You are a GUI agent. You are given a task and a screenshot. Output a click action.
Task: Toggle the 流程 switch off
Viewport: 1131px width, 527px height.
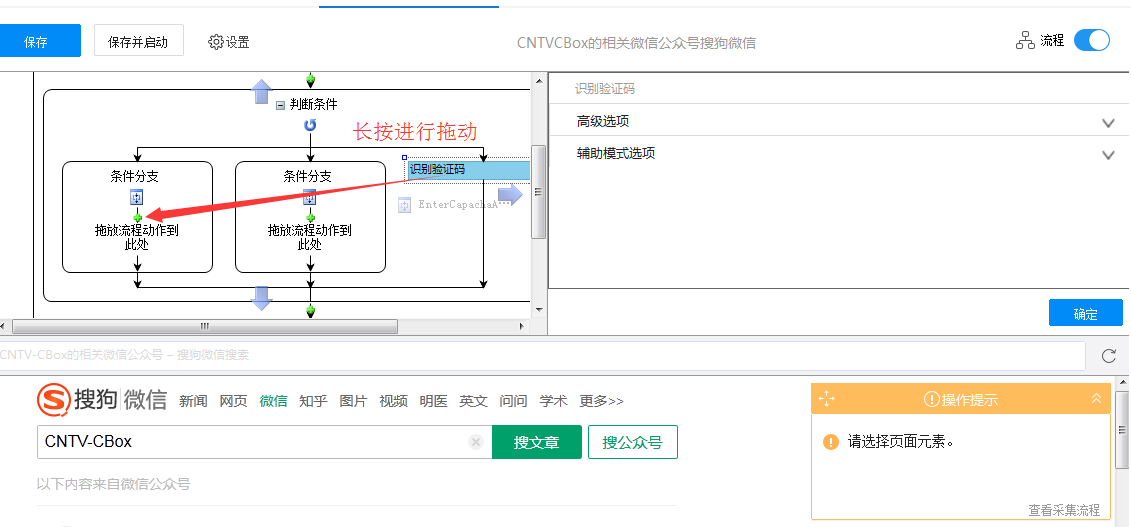point(1091,40)
